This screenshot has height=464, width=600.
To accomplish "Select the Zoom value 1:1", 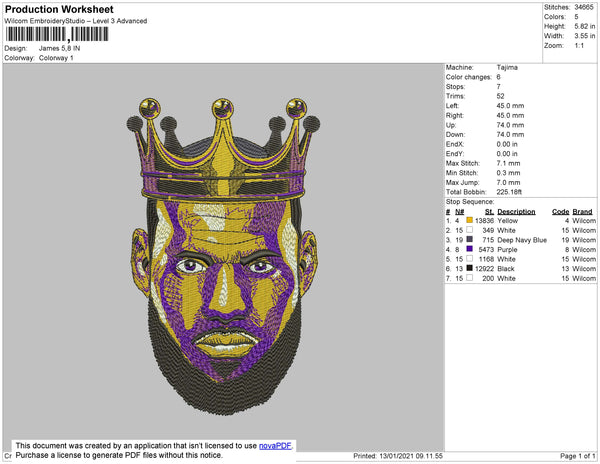I will click(579, 46).
